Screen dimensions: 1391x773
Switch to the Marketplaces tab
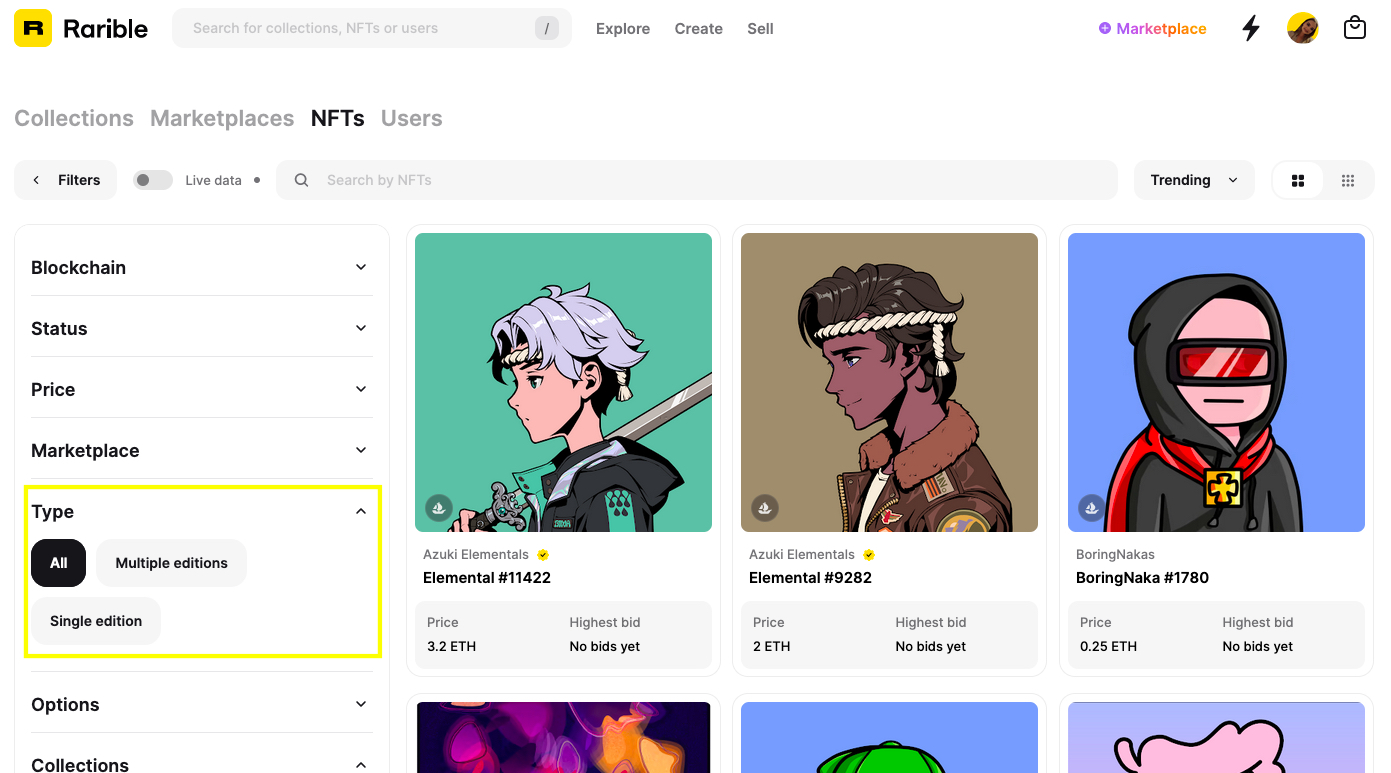click(222, 118)
